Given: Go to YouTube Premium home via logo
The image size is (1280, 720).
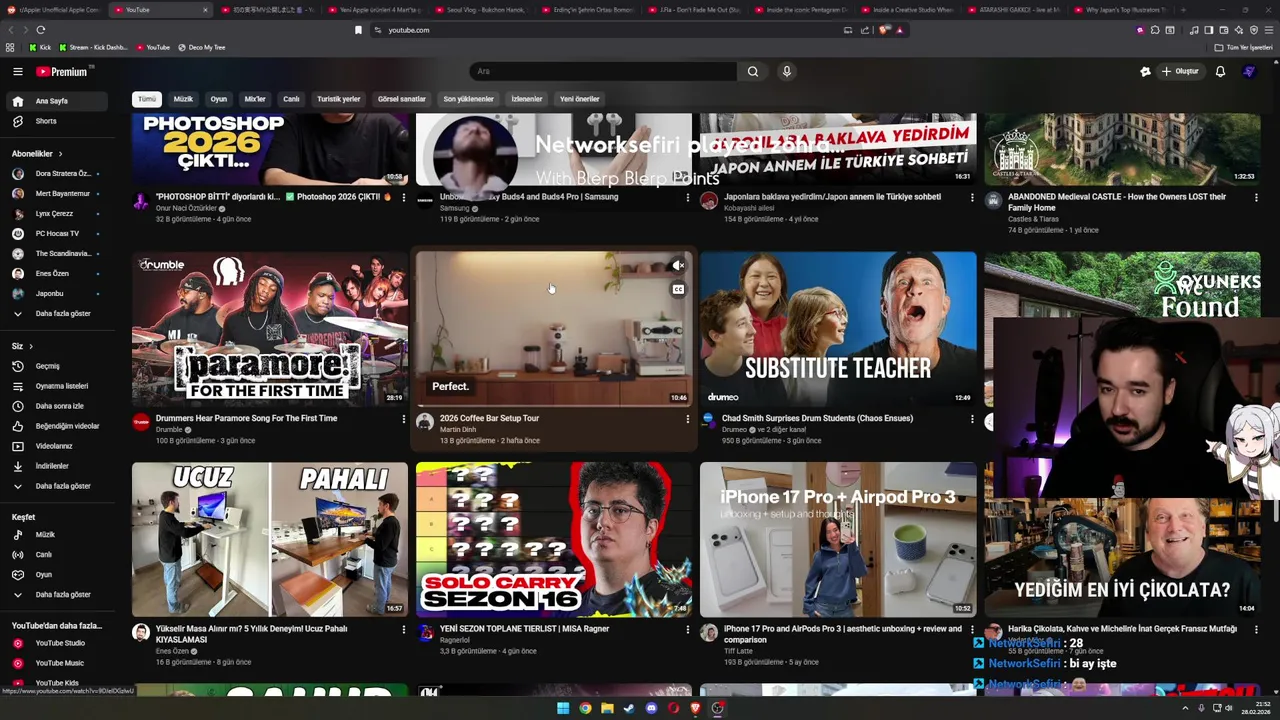Looking at the screenshot, I should coord(63,71).
